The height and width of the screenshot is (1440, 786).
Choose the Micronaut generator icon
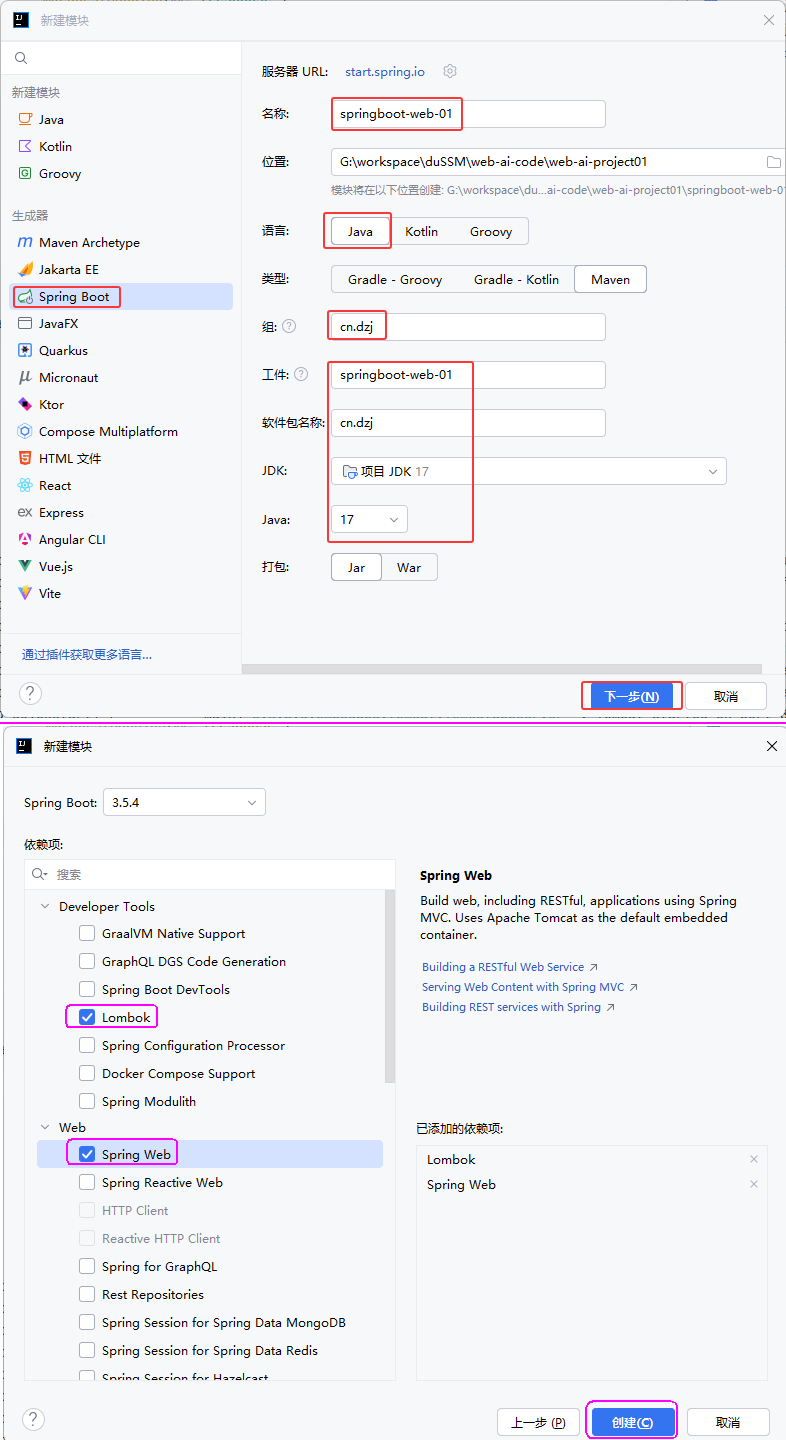[x=25, y=378]
